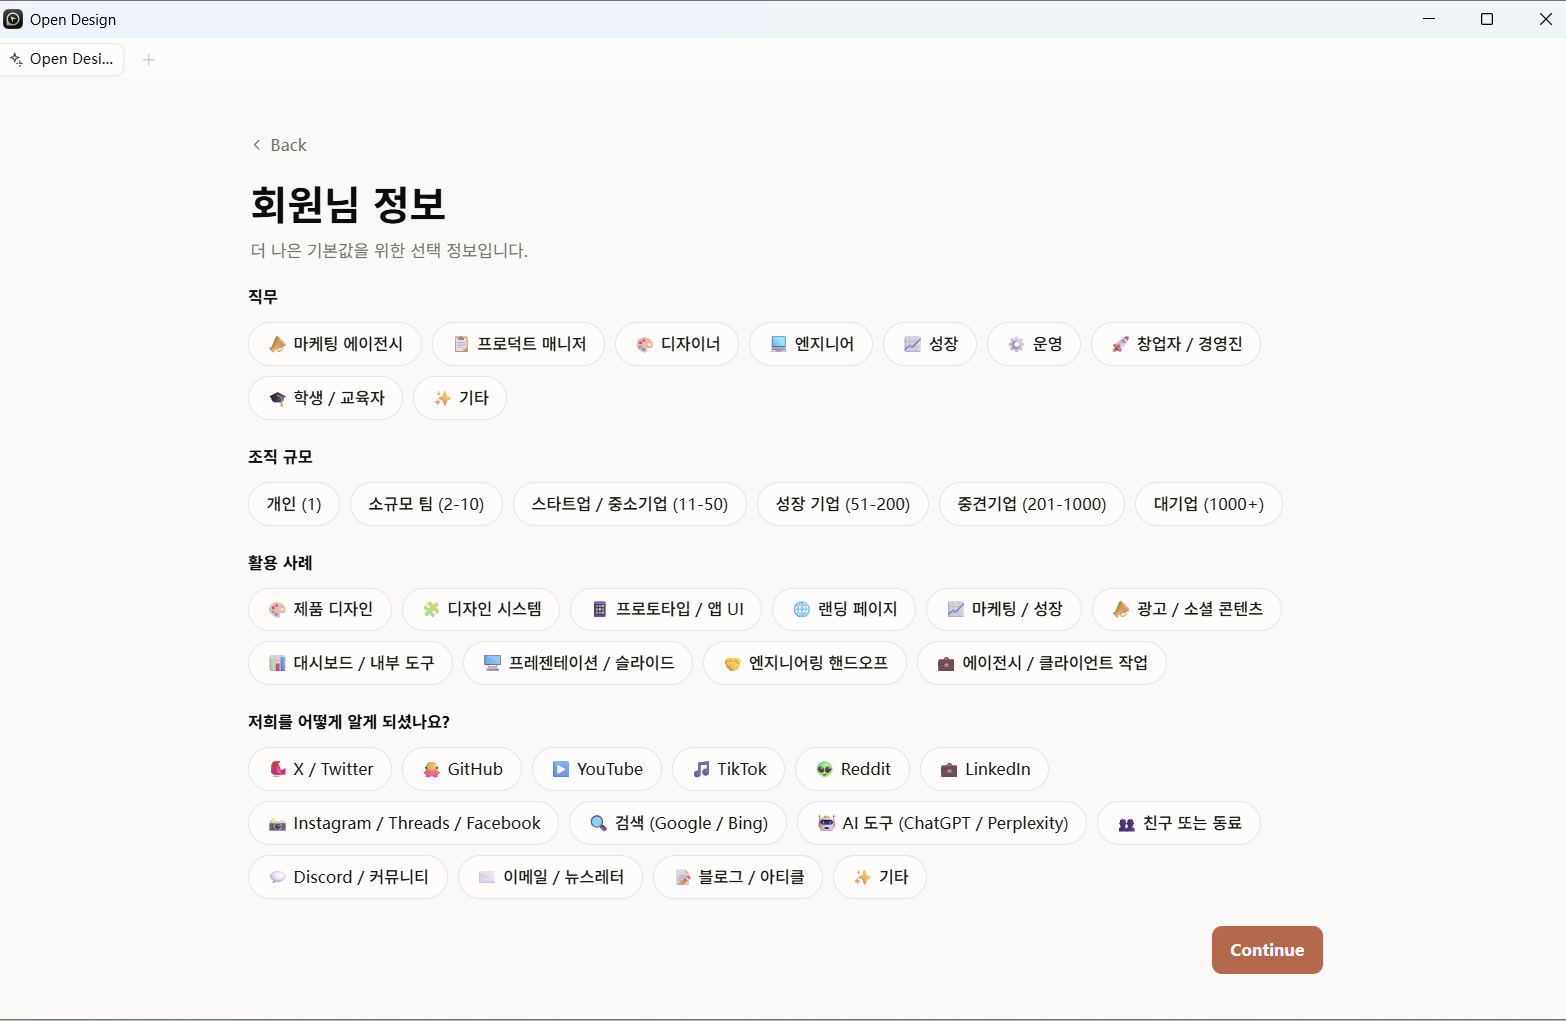Toggle 광고 / 소셜 콘텐츠 use case
The width and height of the screenshot is (1566, 1021).
[1187, 609]
